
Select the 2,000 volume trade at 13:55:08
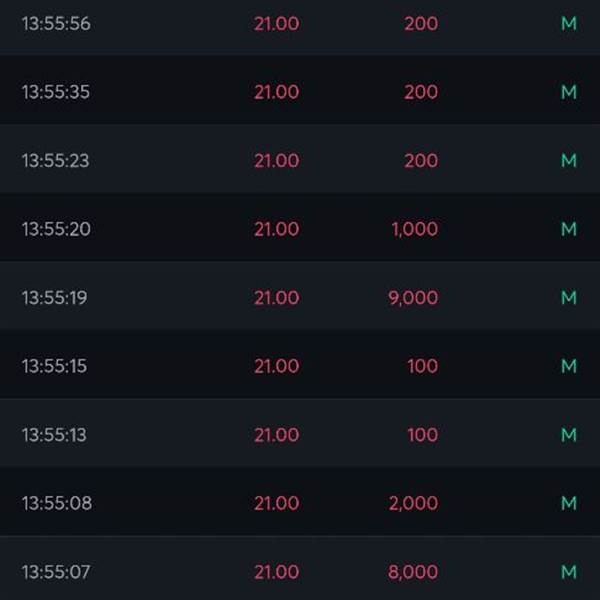click(300, 501)
